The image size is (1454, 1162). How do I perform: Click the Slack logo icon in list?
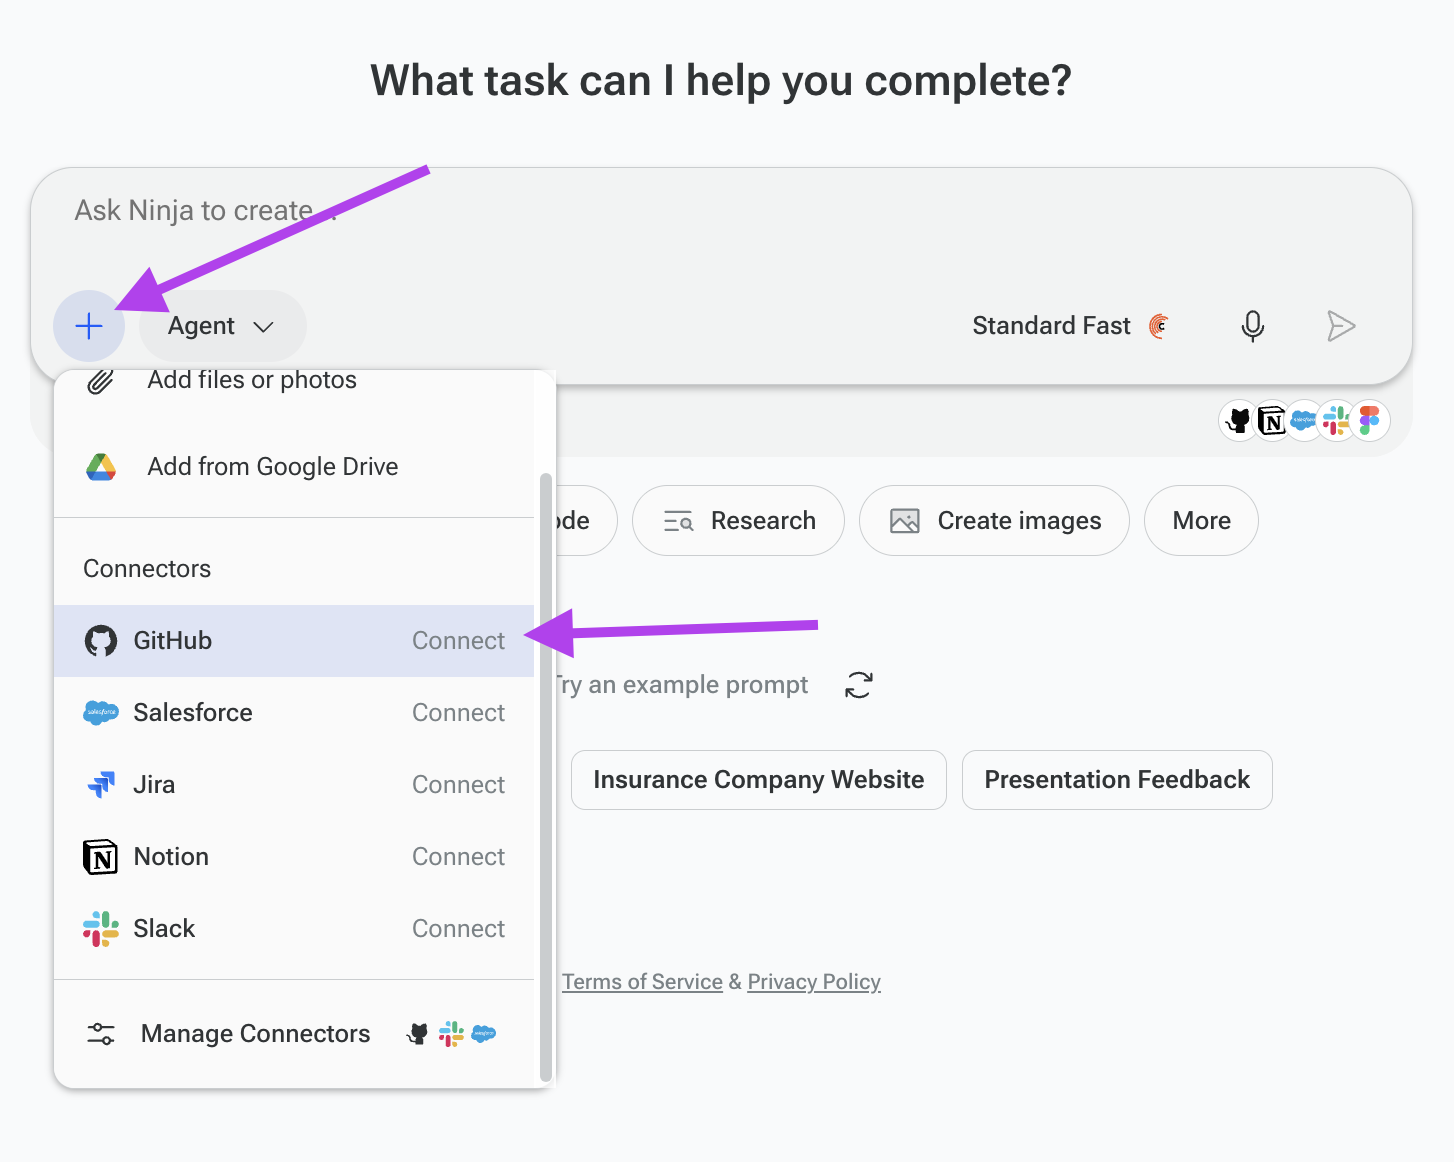tap(101, 929)
